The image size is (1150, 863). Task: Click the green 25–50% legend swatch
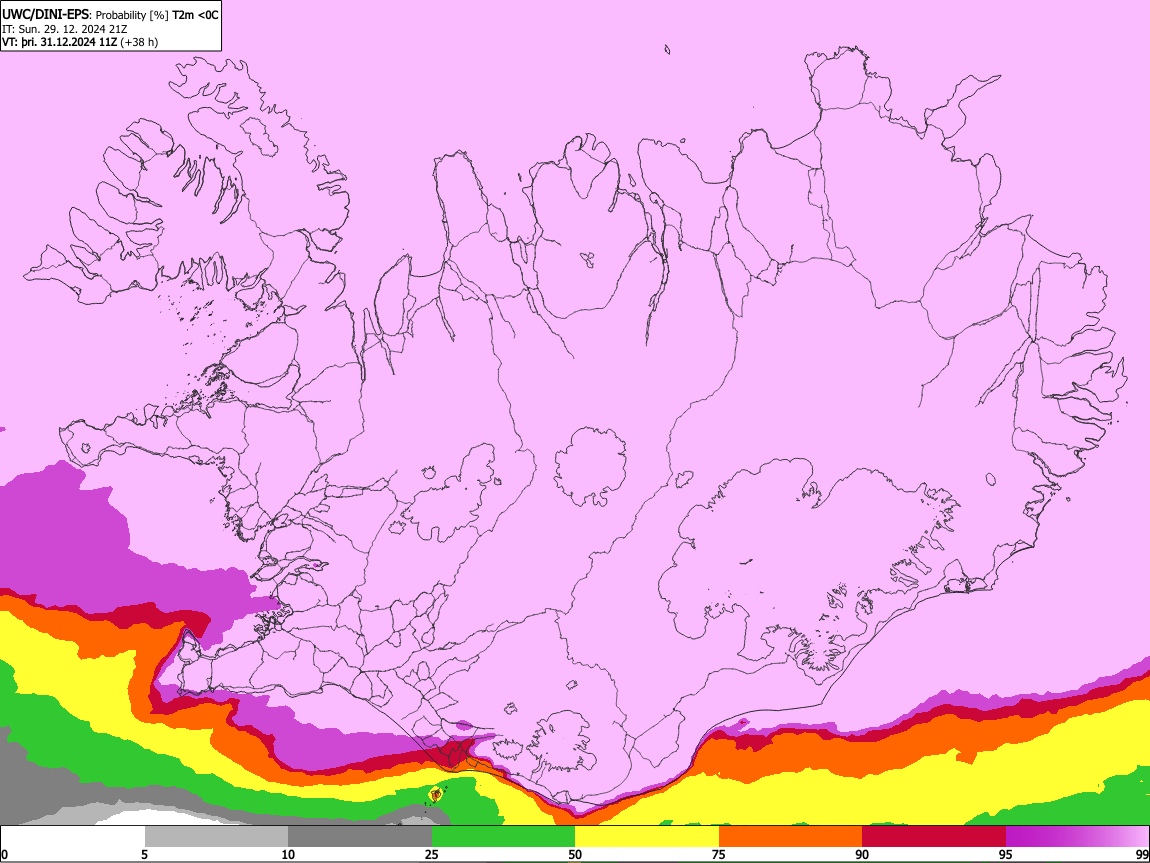click(503, 837)
